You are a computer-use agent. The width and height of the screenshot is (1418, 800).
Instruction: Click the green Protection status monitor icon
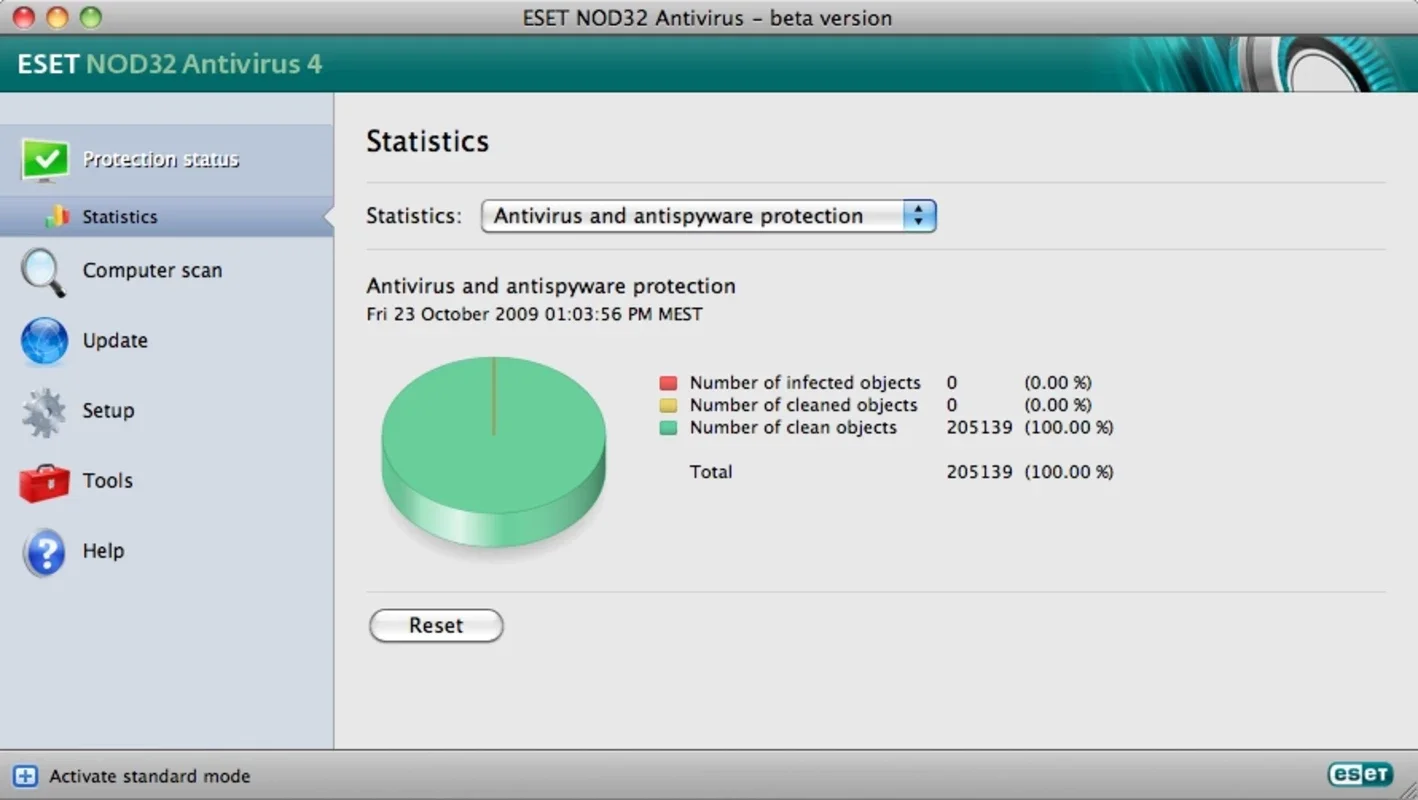coord(45,160)
